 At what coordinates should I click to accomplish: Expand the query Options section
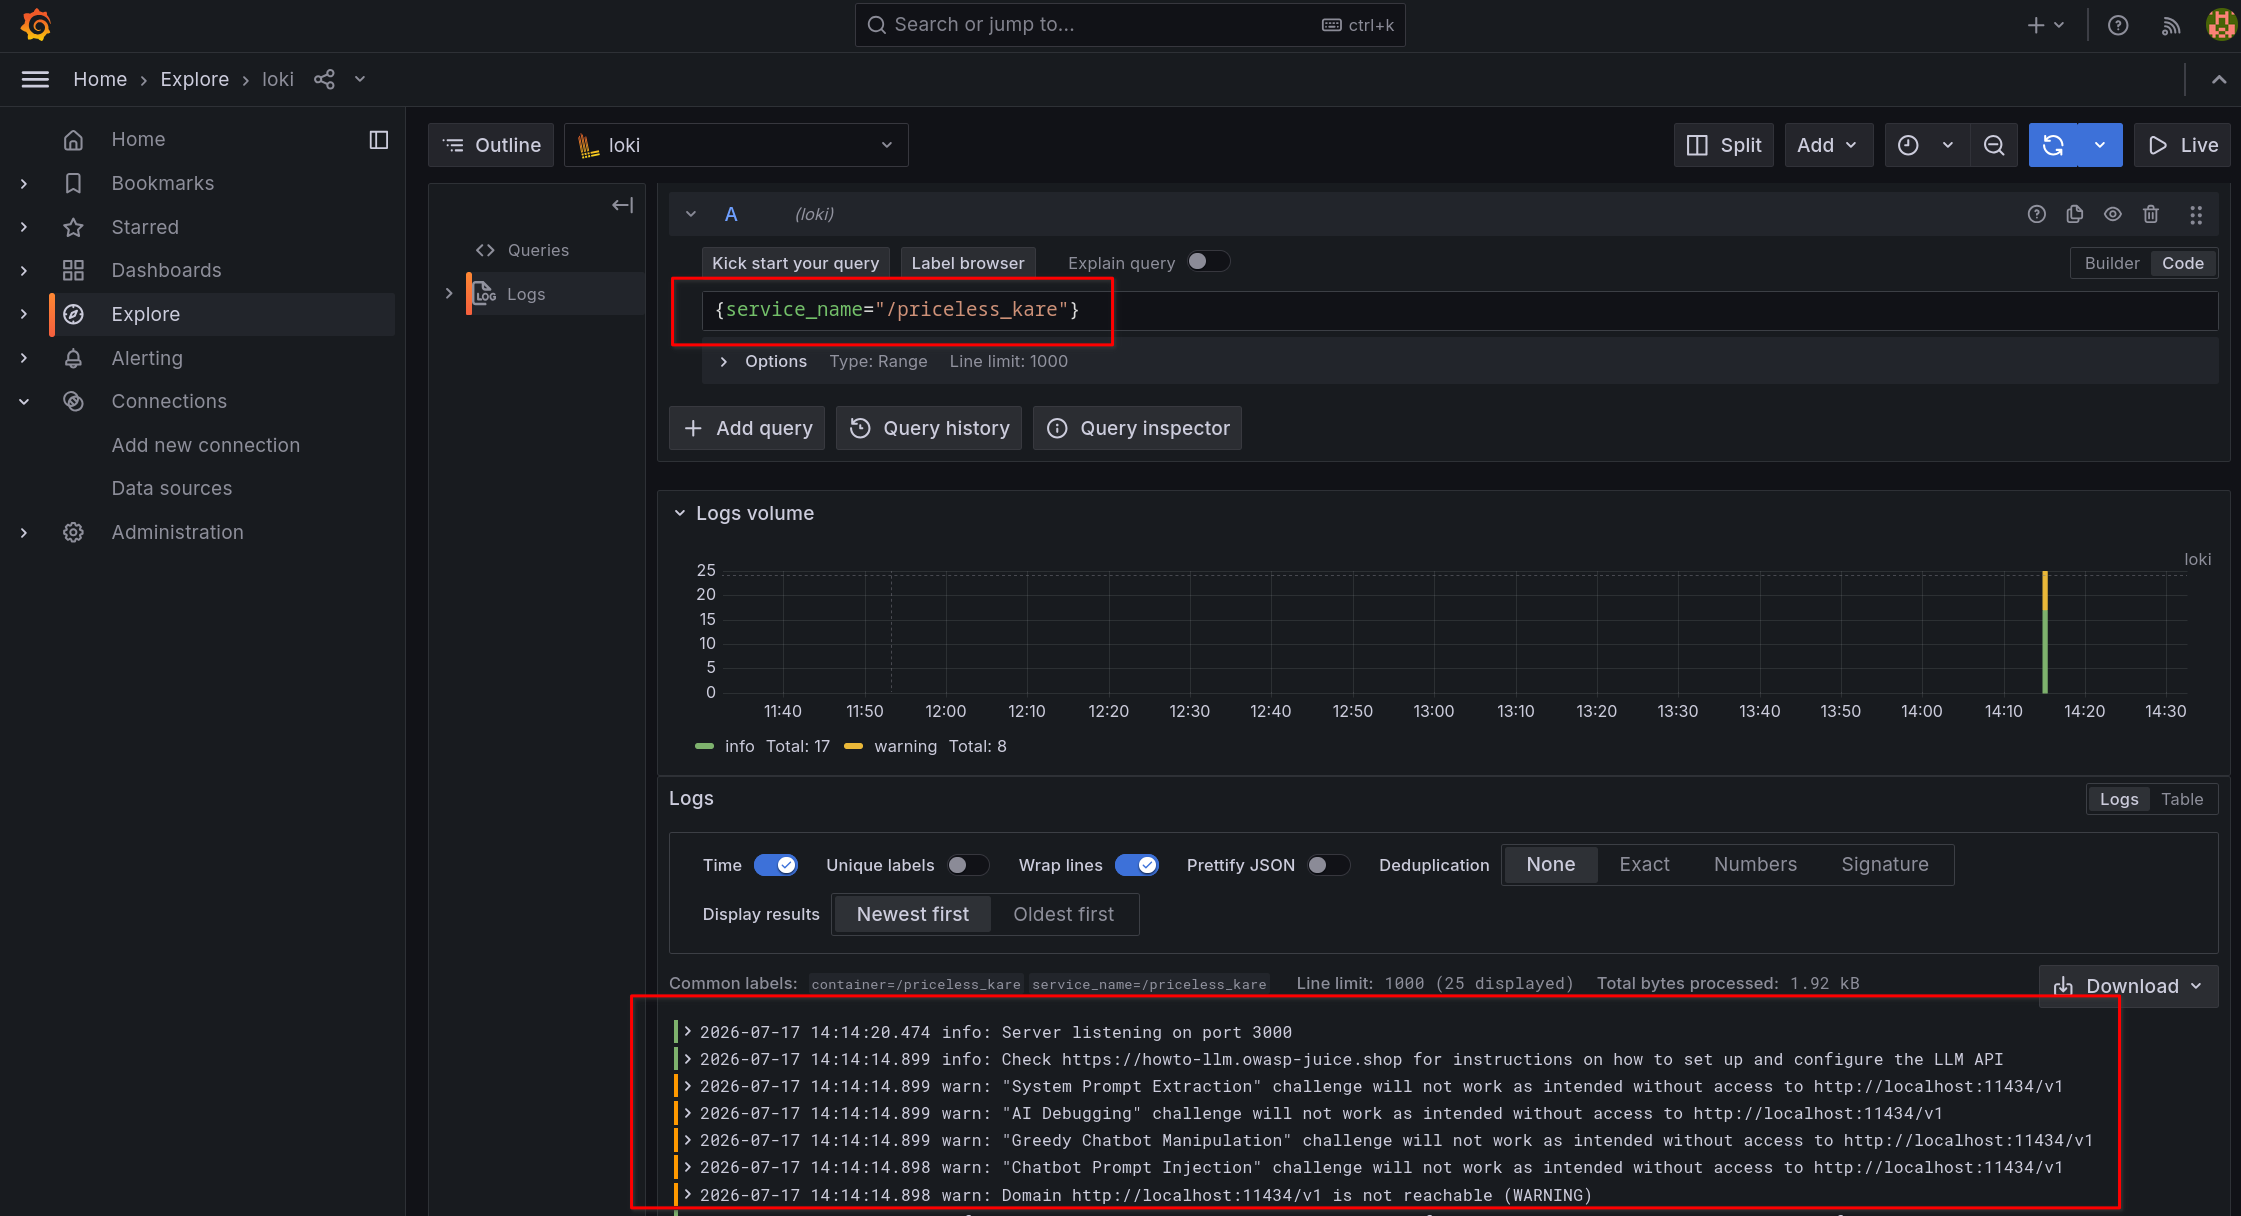pos(724,362)
